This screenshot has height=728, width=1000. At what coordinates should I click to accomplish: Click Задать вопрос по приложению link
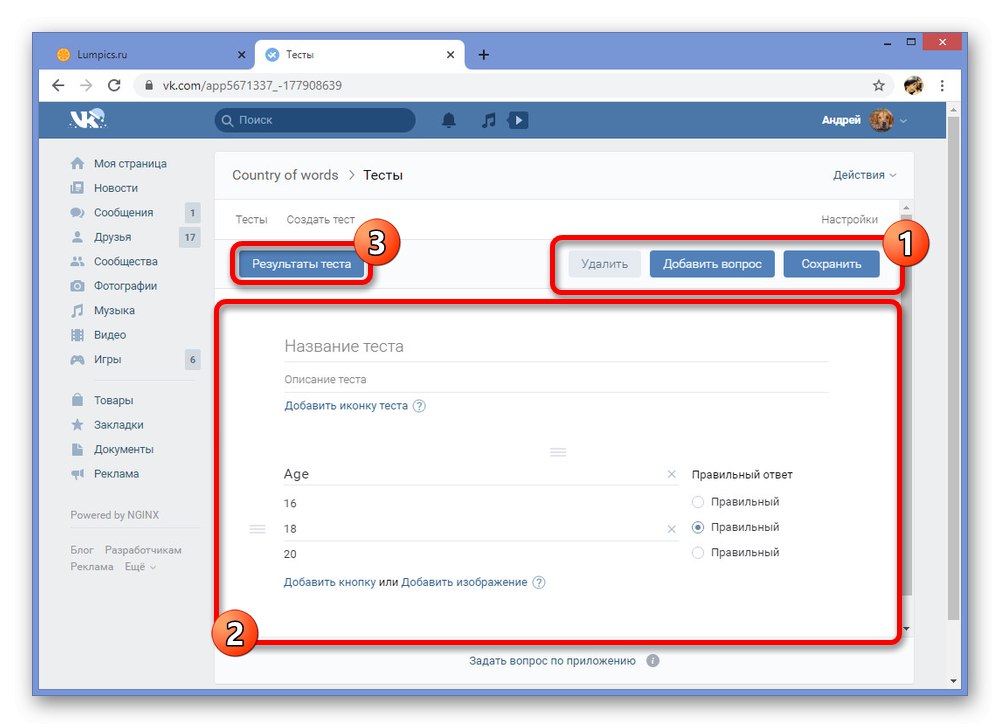(552, 661)
